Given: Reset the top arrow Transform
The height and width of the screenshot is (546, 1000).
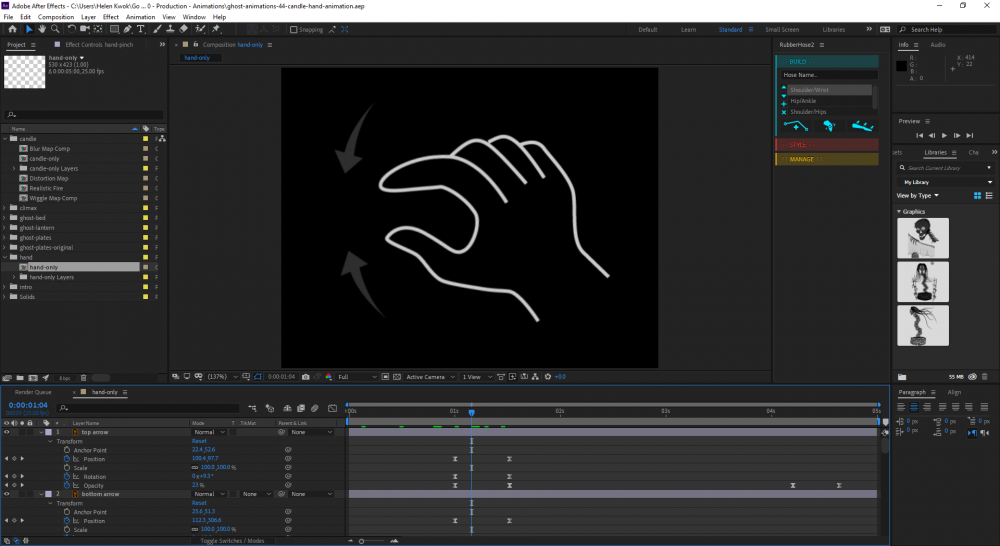Looking at the screenshot, I should (199, 441).
